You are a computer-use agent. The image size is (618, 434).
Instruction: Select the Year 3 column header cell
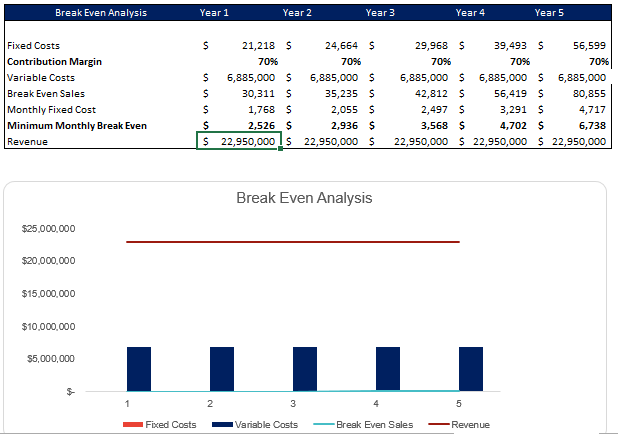pyautogui.click(x=380, y=13)
